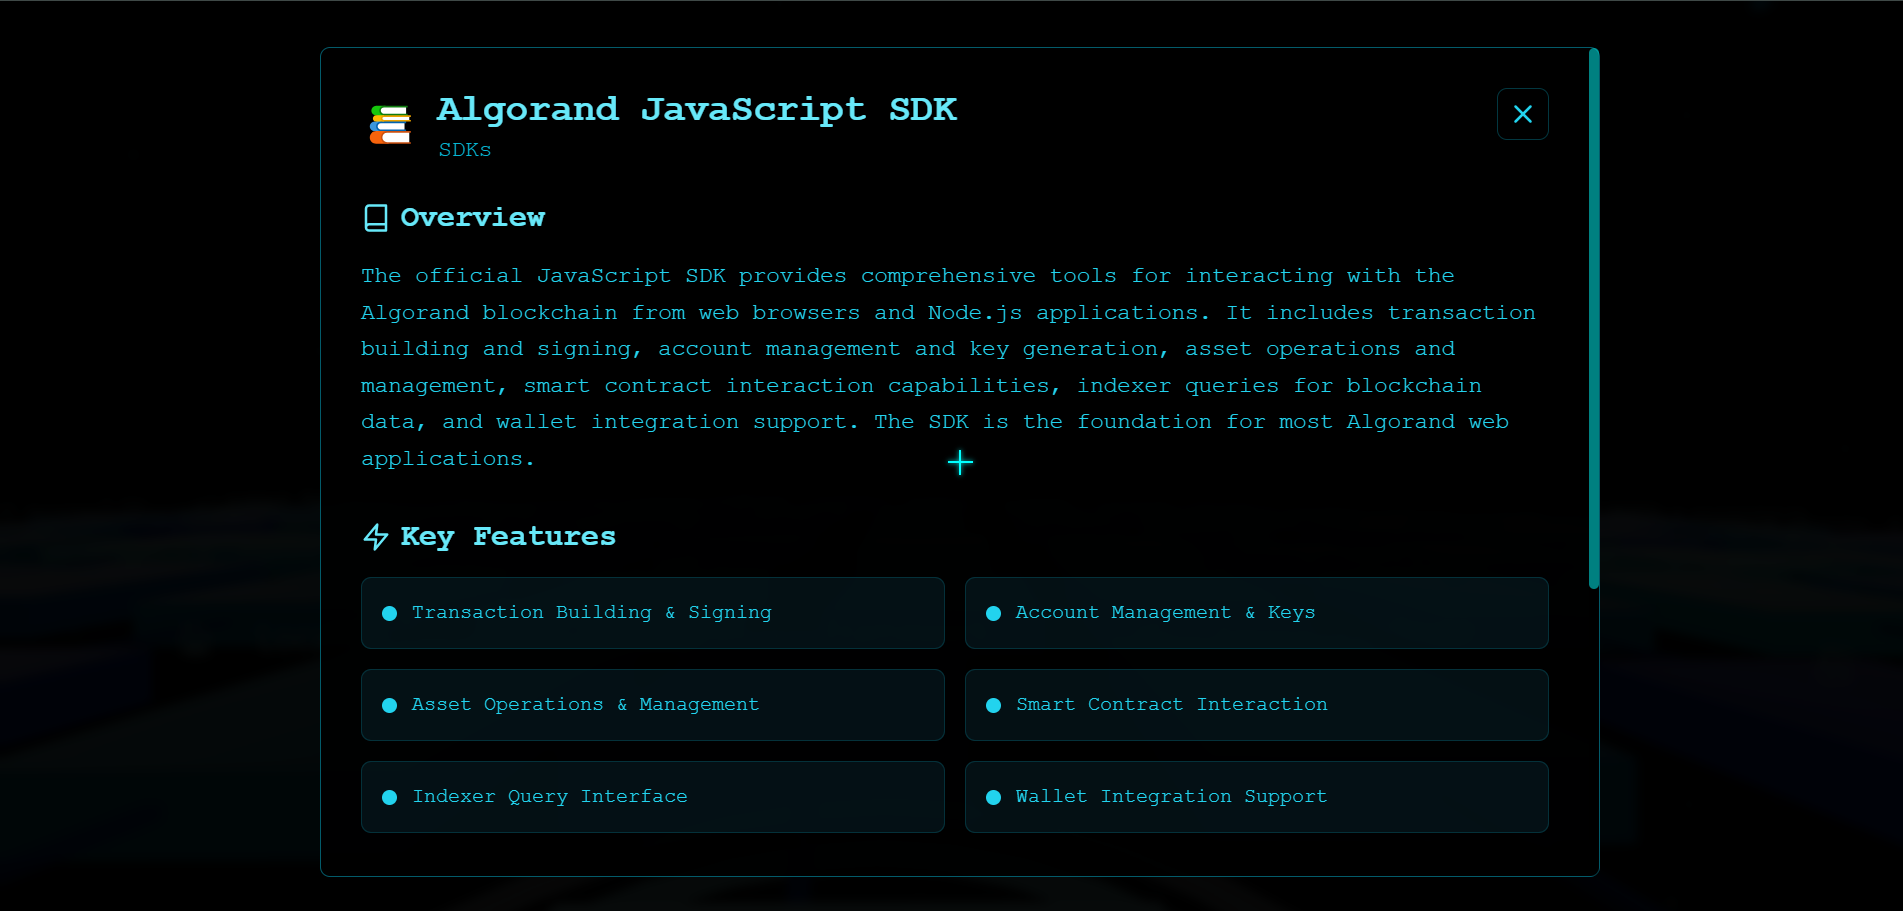Click the stacked books icon beside title

click(x=390, y=125)
